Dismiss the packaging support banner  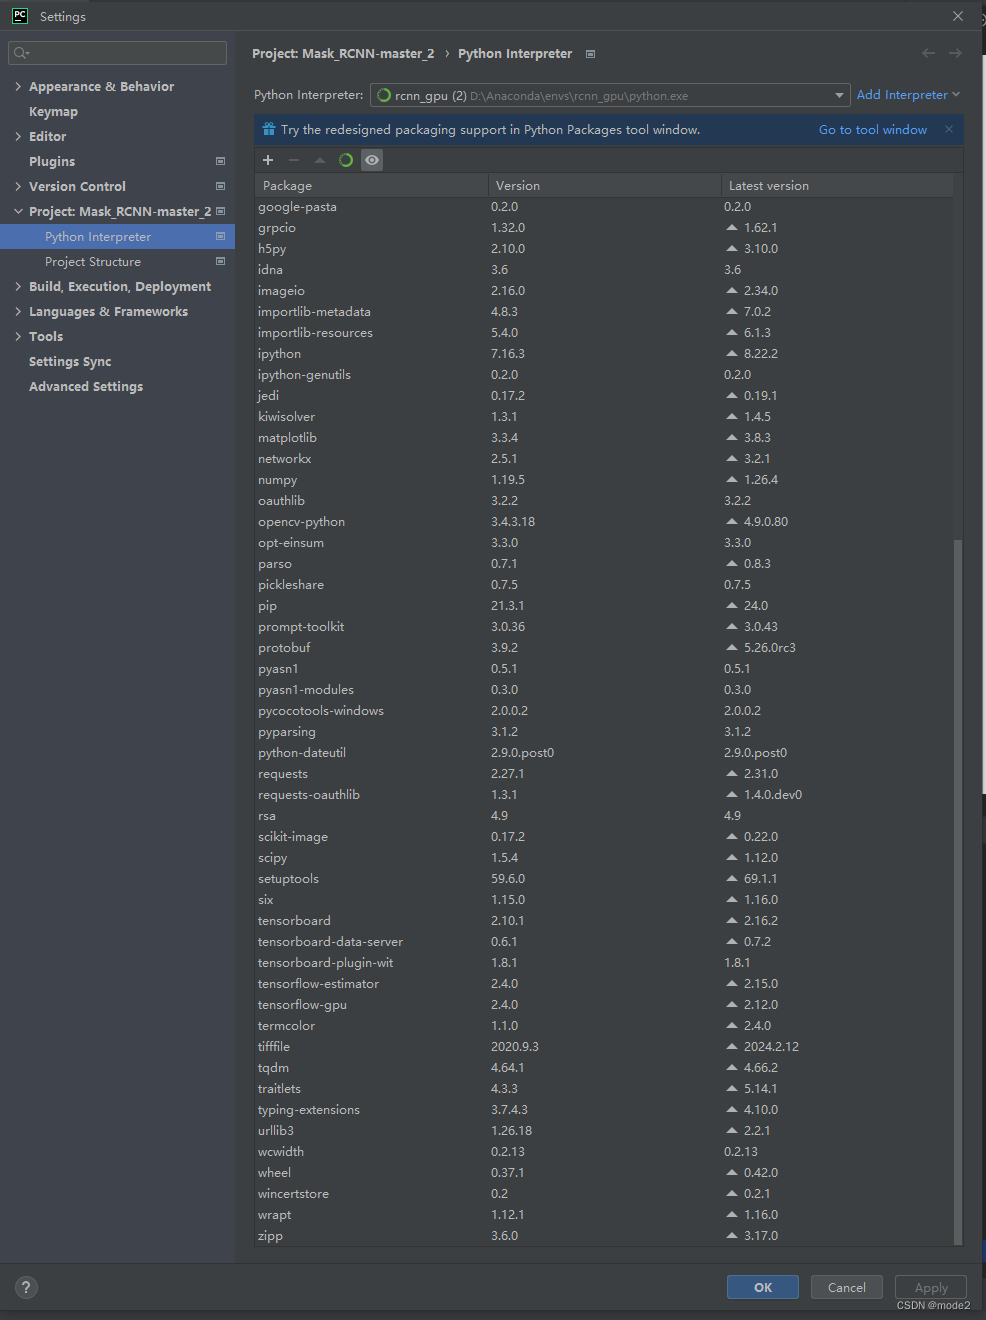point(949,129)
